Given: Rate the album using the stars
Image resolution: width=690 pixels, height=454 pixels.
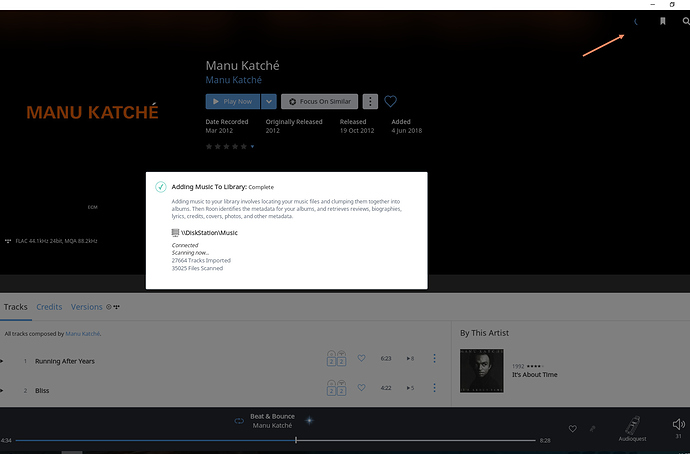Looking at the screenshot, I should click(226, 146).
